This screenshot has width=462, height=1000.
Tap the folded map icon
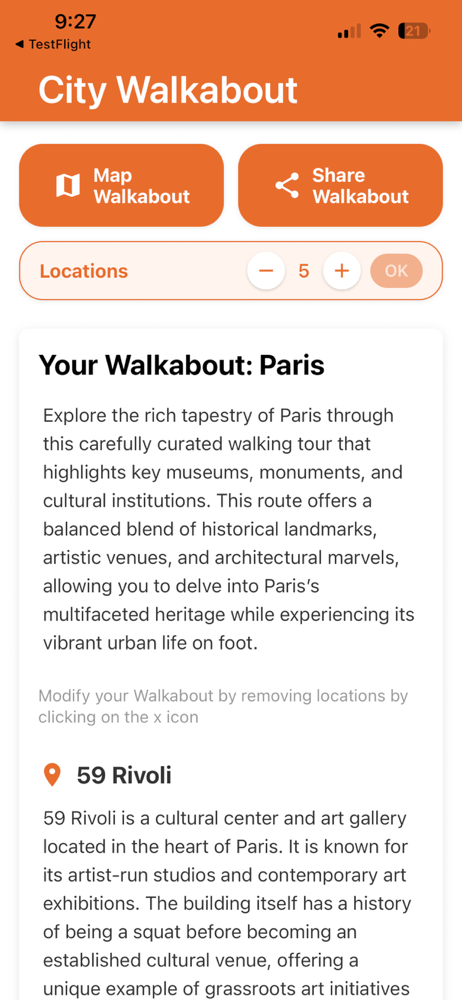coord(68,186)
